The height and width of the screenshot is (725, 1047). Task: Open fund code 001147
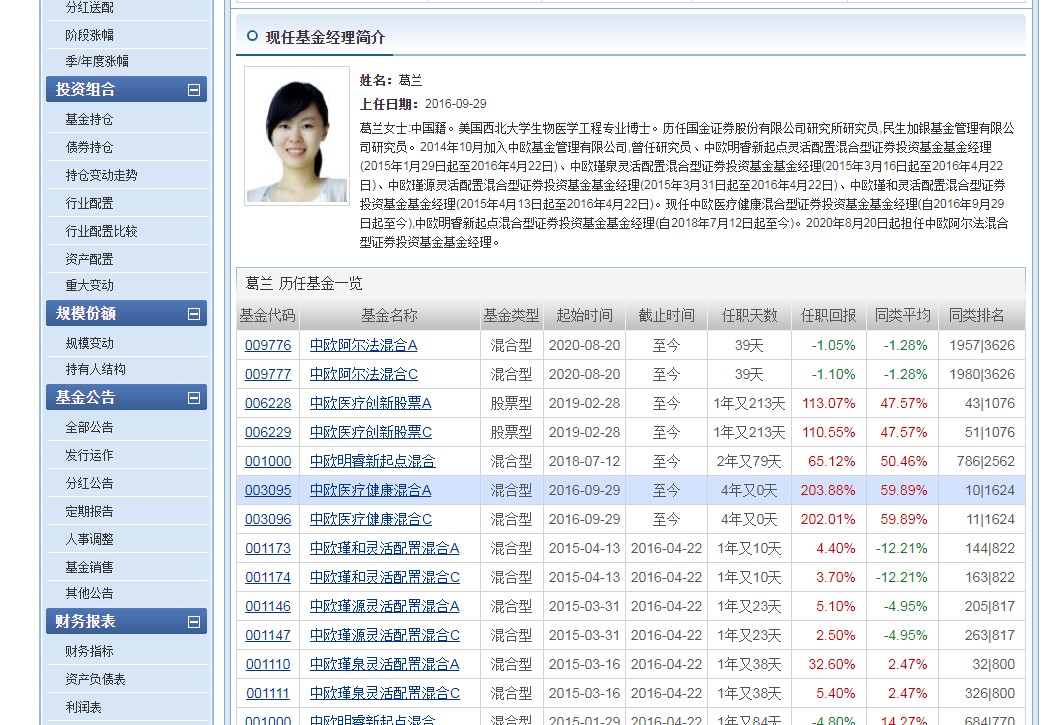[x=268, y=636]
